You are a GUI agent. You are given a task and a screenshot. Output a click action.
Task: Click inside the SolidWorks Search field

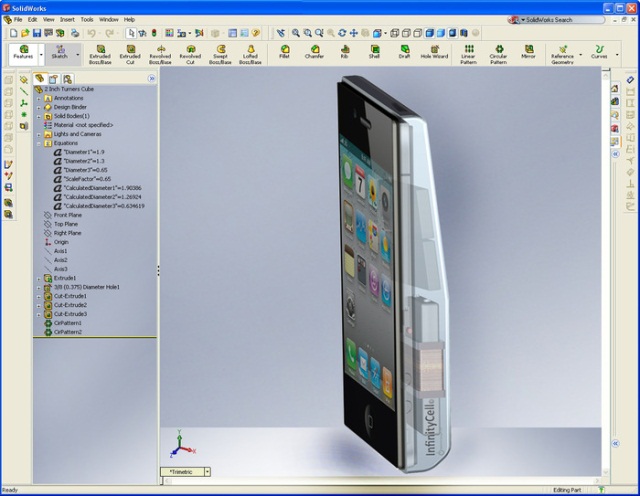click(x=561, y=20)
